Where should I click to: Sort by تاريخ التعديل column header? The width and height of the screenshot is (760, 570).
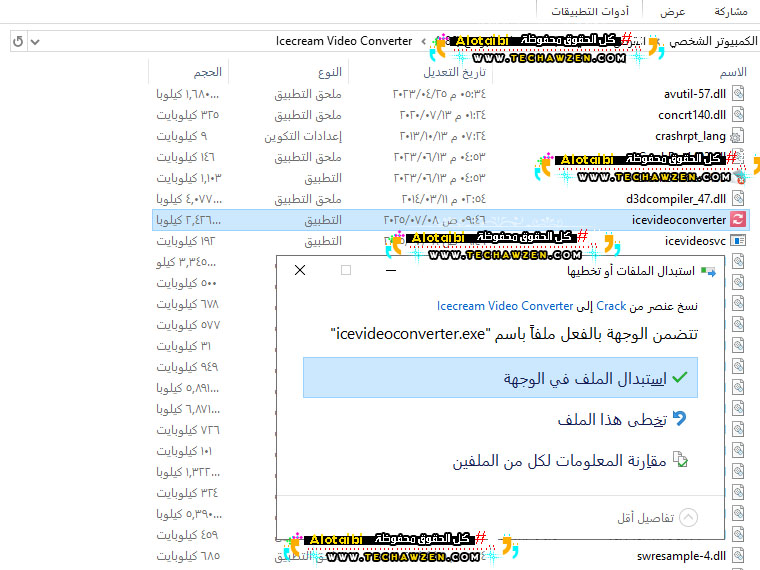[455, 72]
